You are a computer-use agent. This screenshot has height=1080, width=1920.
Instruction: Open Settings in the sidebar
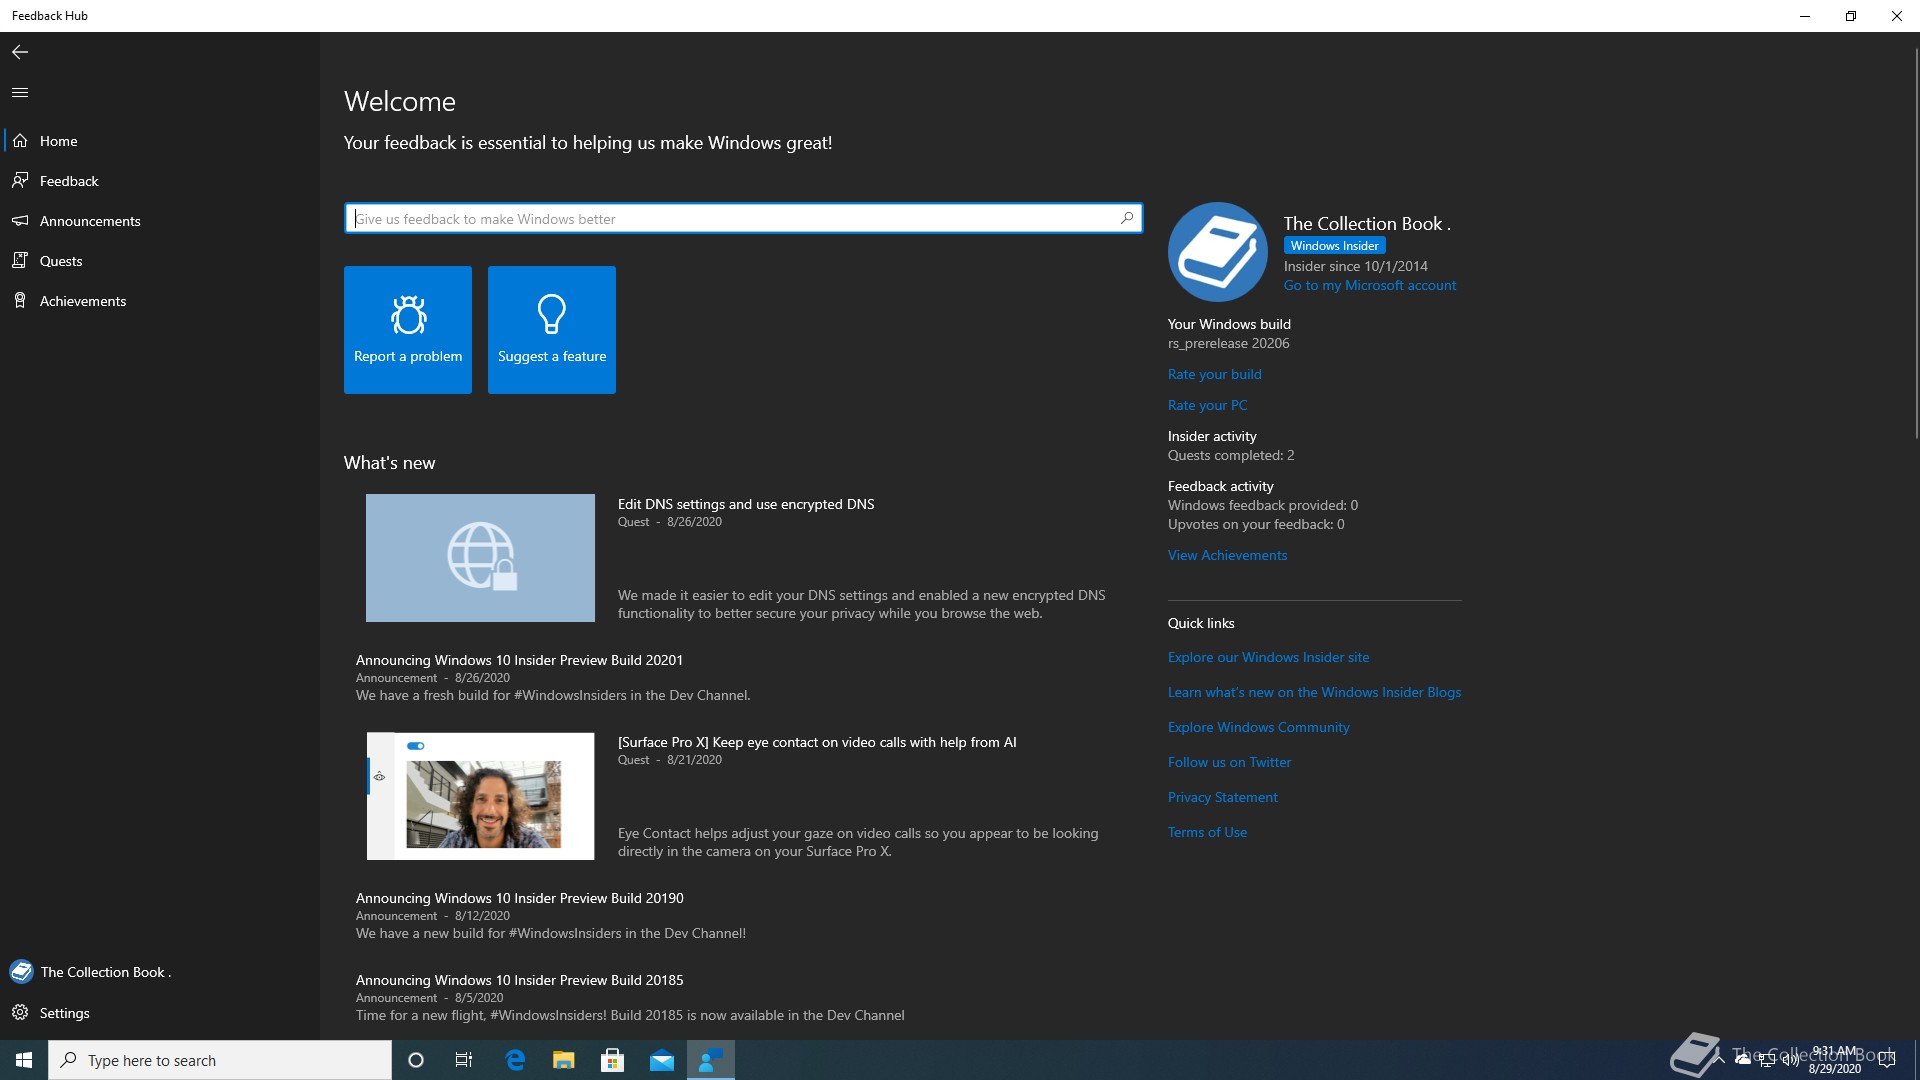[160, 1013]
